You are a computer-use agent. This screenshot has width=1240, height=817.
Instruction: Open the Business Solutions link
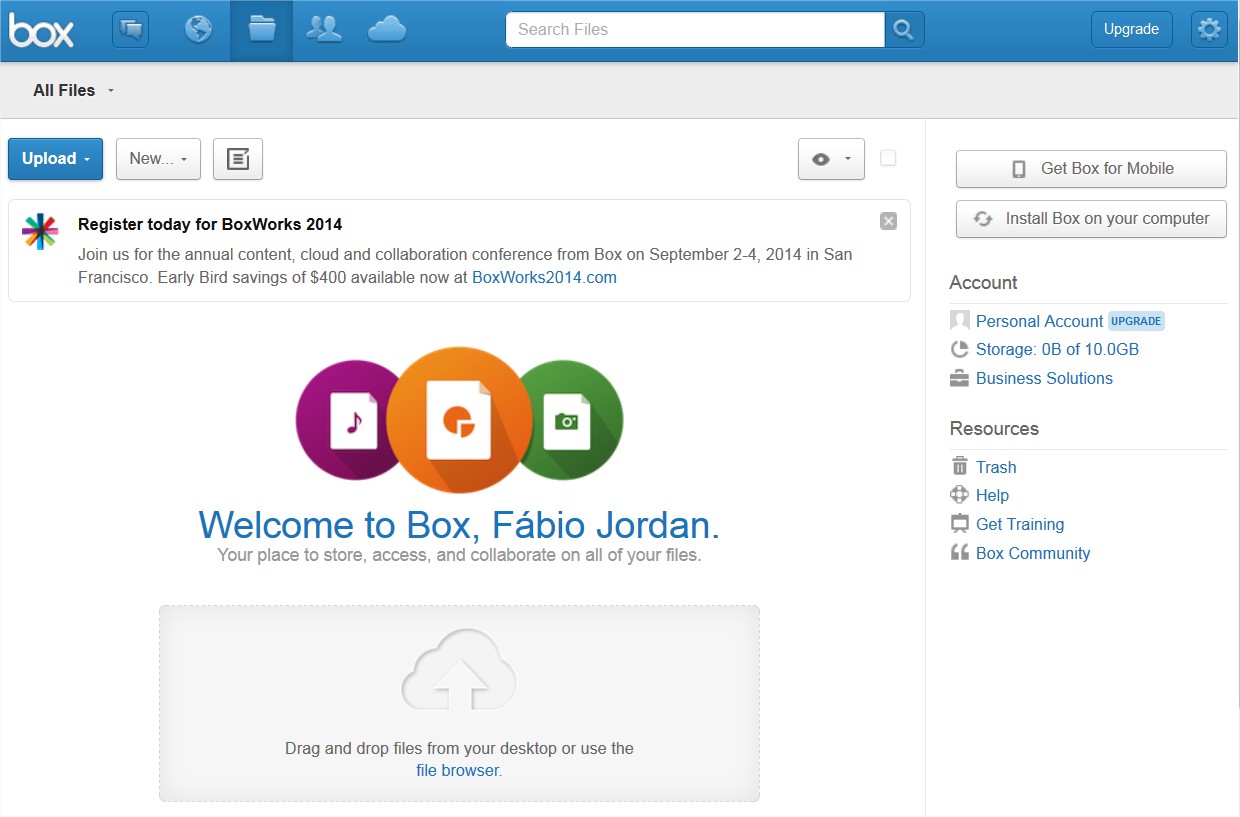pyautogui.click(x=1044, y=378)
